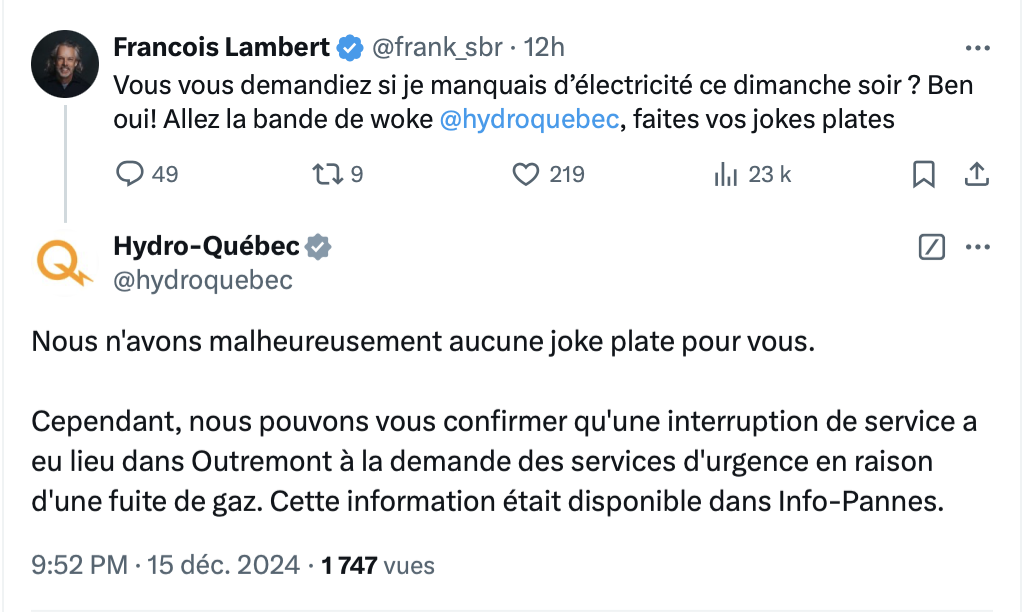This screenshot has height=612, width=1032.
Task: View analytics showing 23 k views
Action: pyautogui.click(x=752, y=174)
